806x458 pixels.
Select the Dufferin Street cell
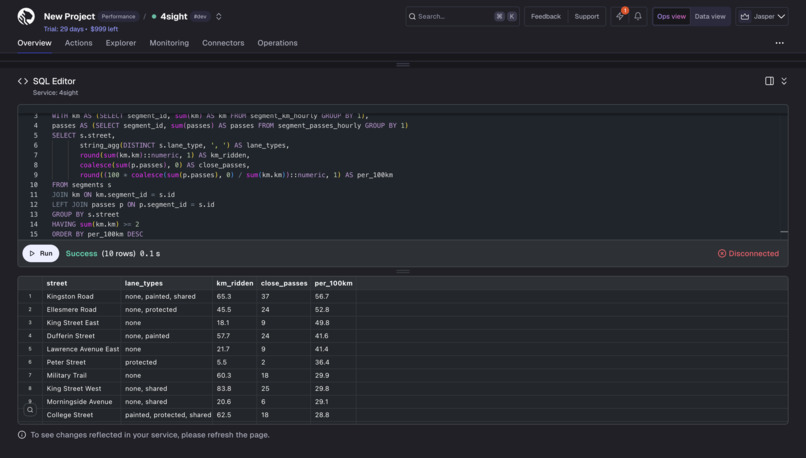point(81,336)
